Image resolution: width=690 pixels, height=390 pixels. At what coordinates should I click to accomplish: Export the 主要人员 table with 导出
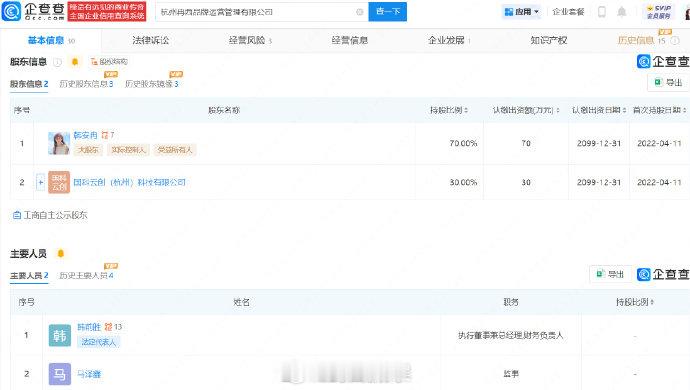[611, 274]
